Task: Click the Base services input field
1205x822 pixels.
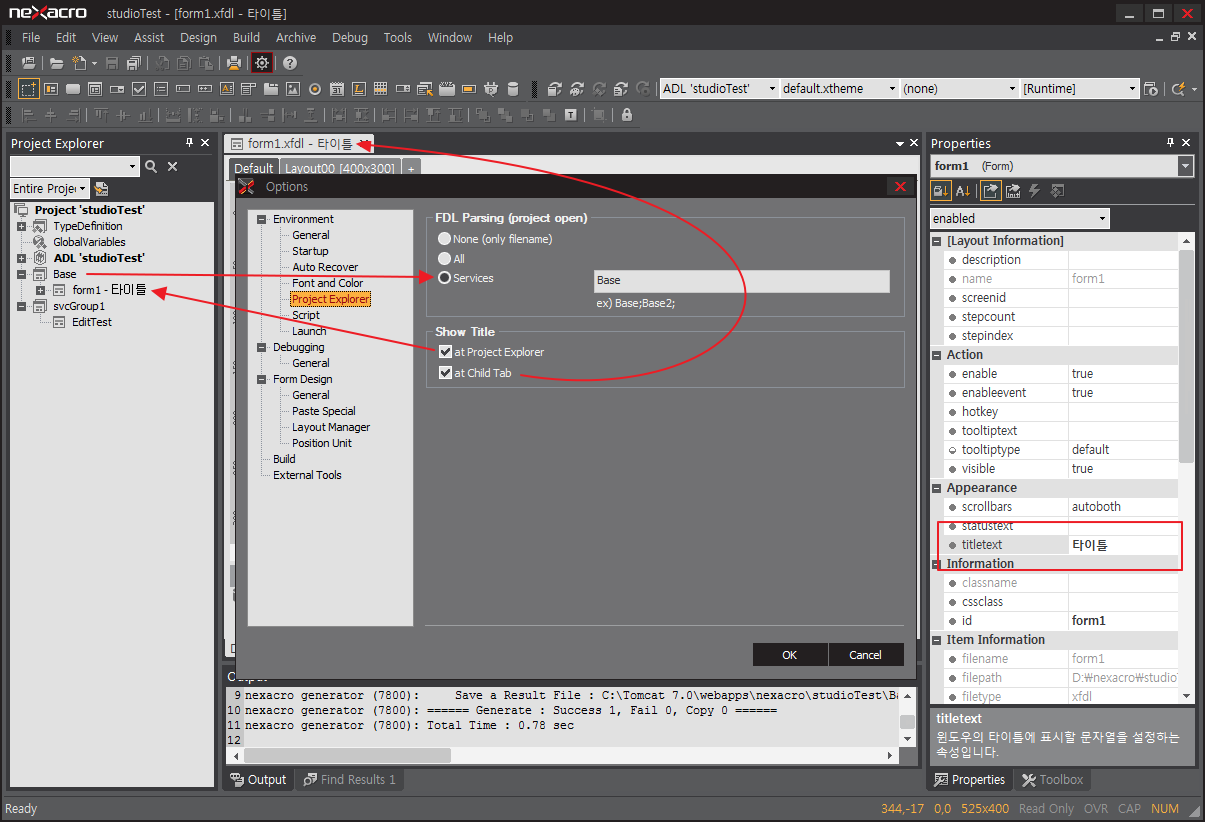Action: pyautogui.click(x=740, y=281)
